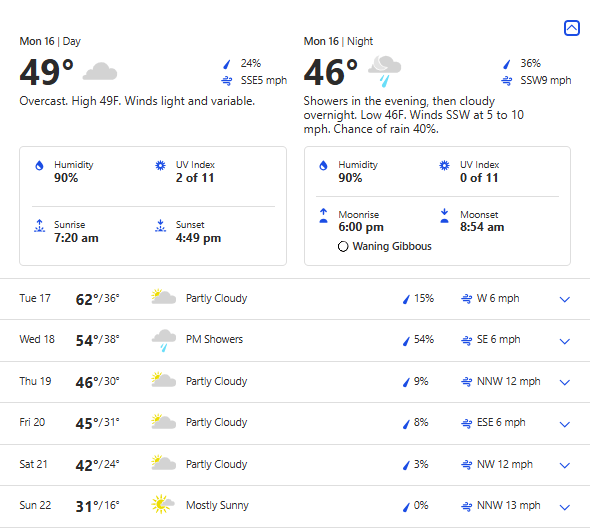Click the rain chance icon next to 24%
Viewport: 590px width, 528px height.
pyautogui.click(x=227, y=64)
